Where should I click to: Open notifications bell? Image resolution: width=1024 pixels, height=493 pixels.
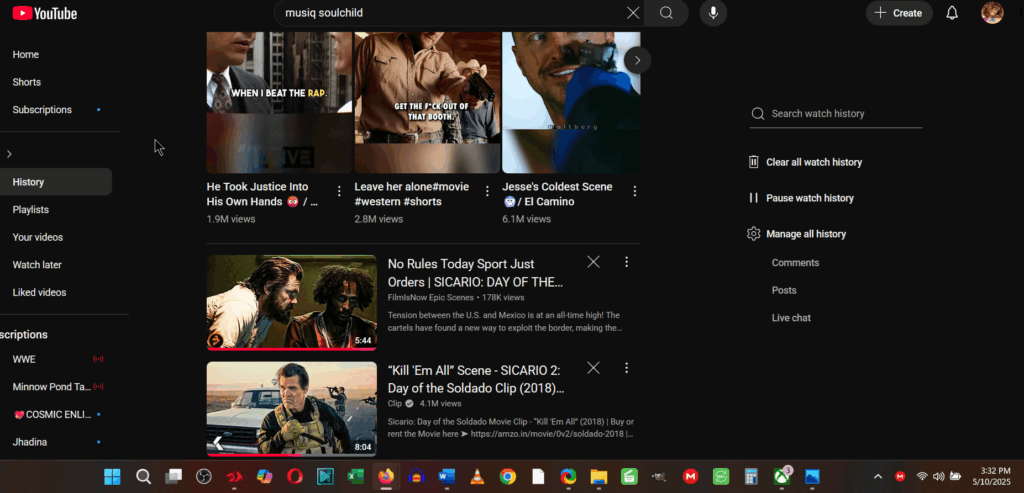click(952, 13)
